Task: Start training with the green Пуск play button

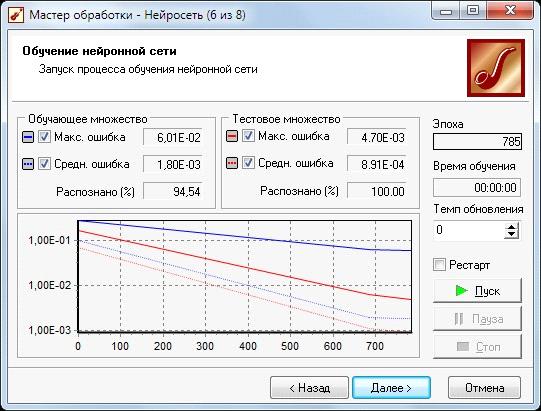Action: click(x=477, y=291)
